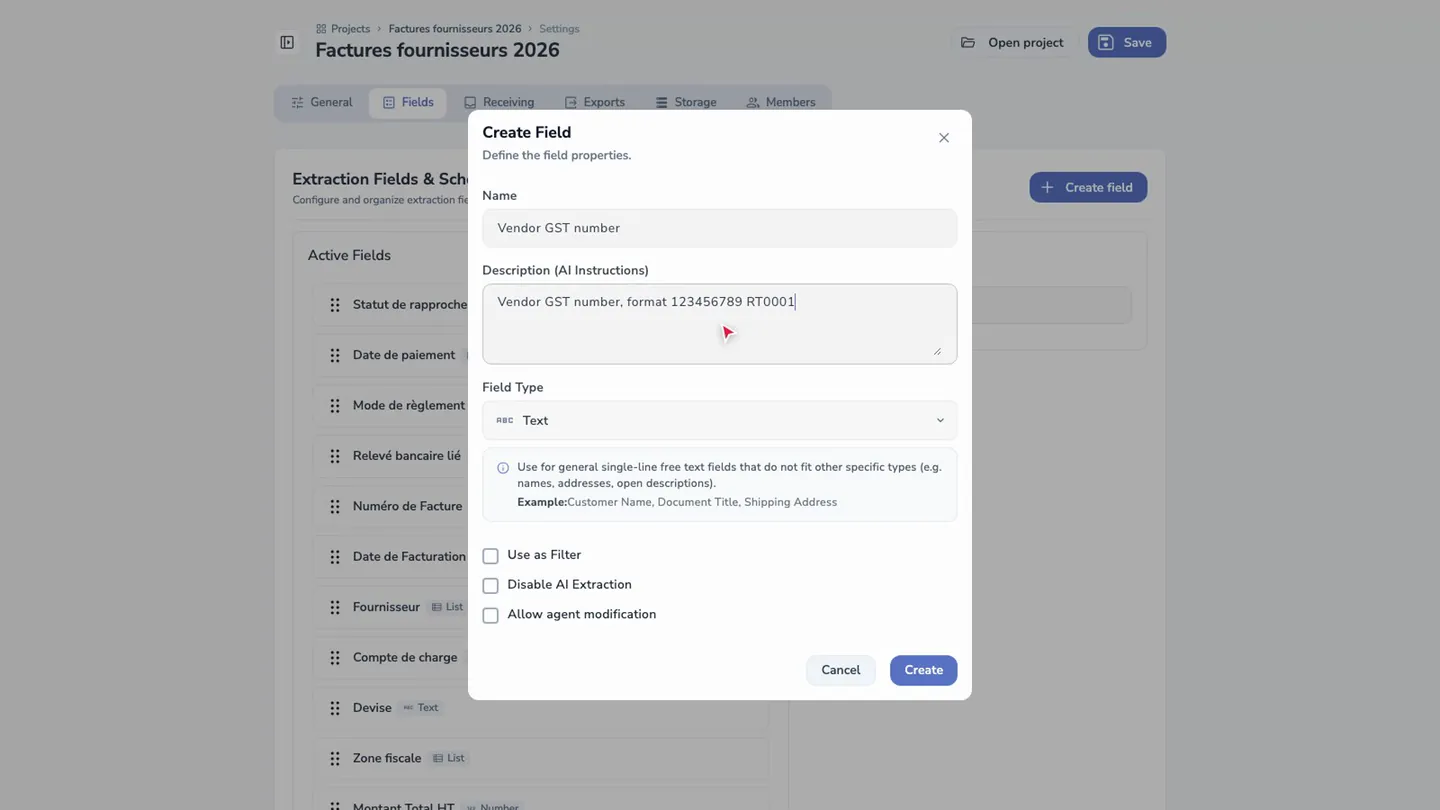The width and height of the screenshot is (1440, 810).
Task: Enable the Use as Filter checkbox
Action: click(x=490, y=556)
